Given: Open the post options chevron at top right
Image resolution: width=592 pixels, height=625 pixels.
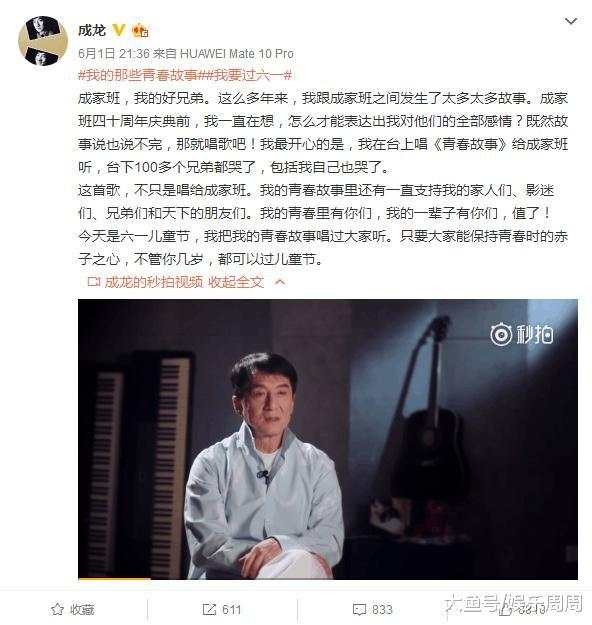Looking at the screenshot, I should (x=571, y=21).
